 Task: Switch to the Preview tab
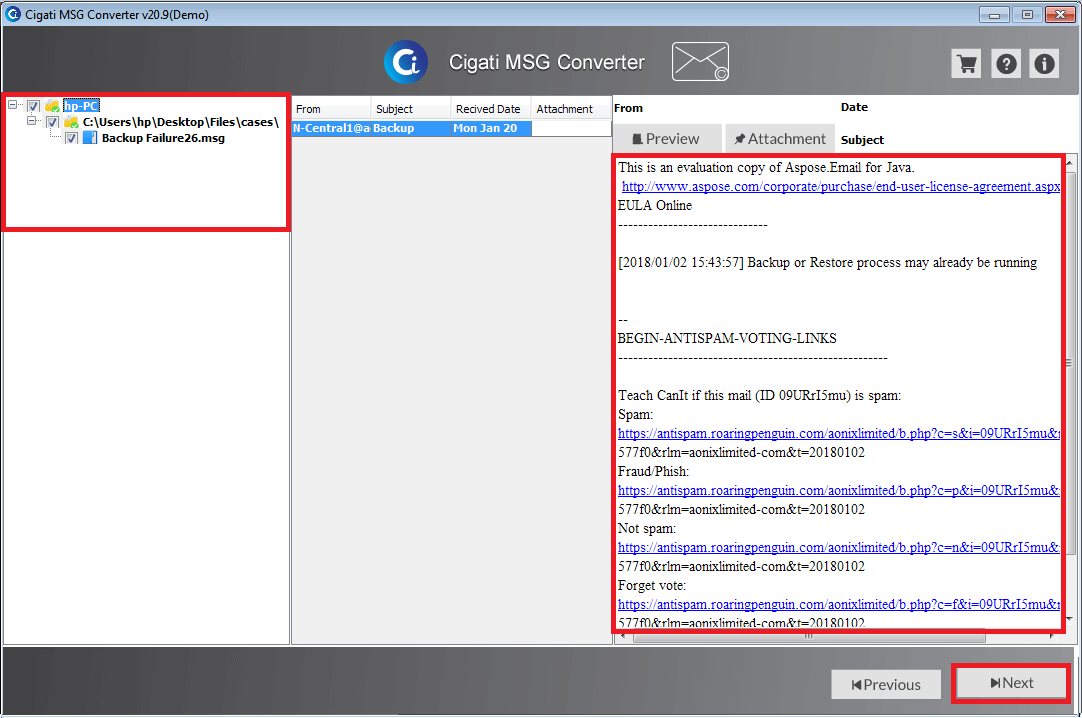pyautogui.click(x=667, y=139)
